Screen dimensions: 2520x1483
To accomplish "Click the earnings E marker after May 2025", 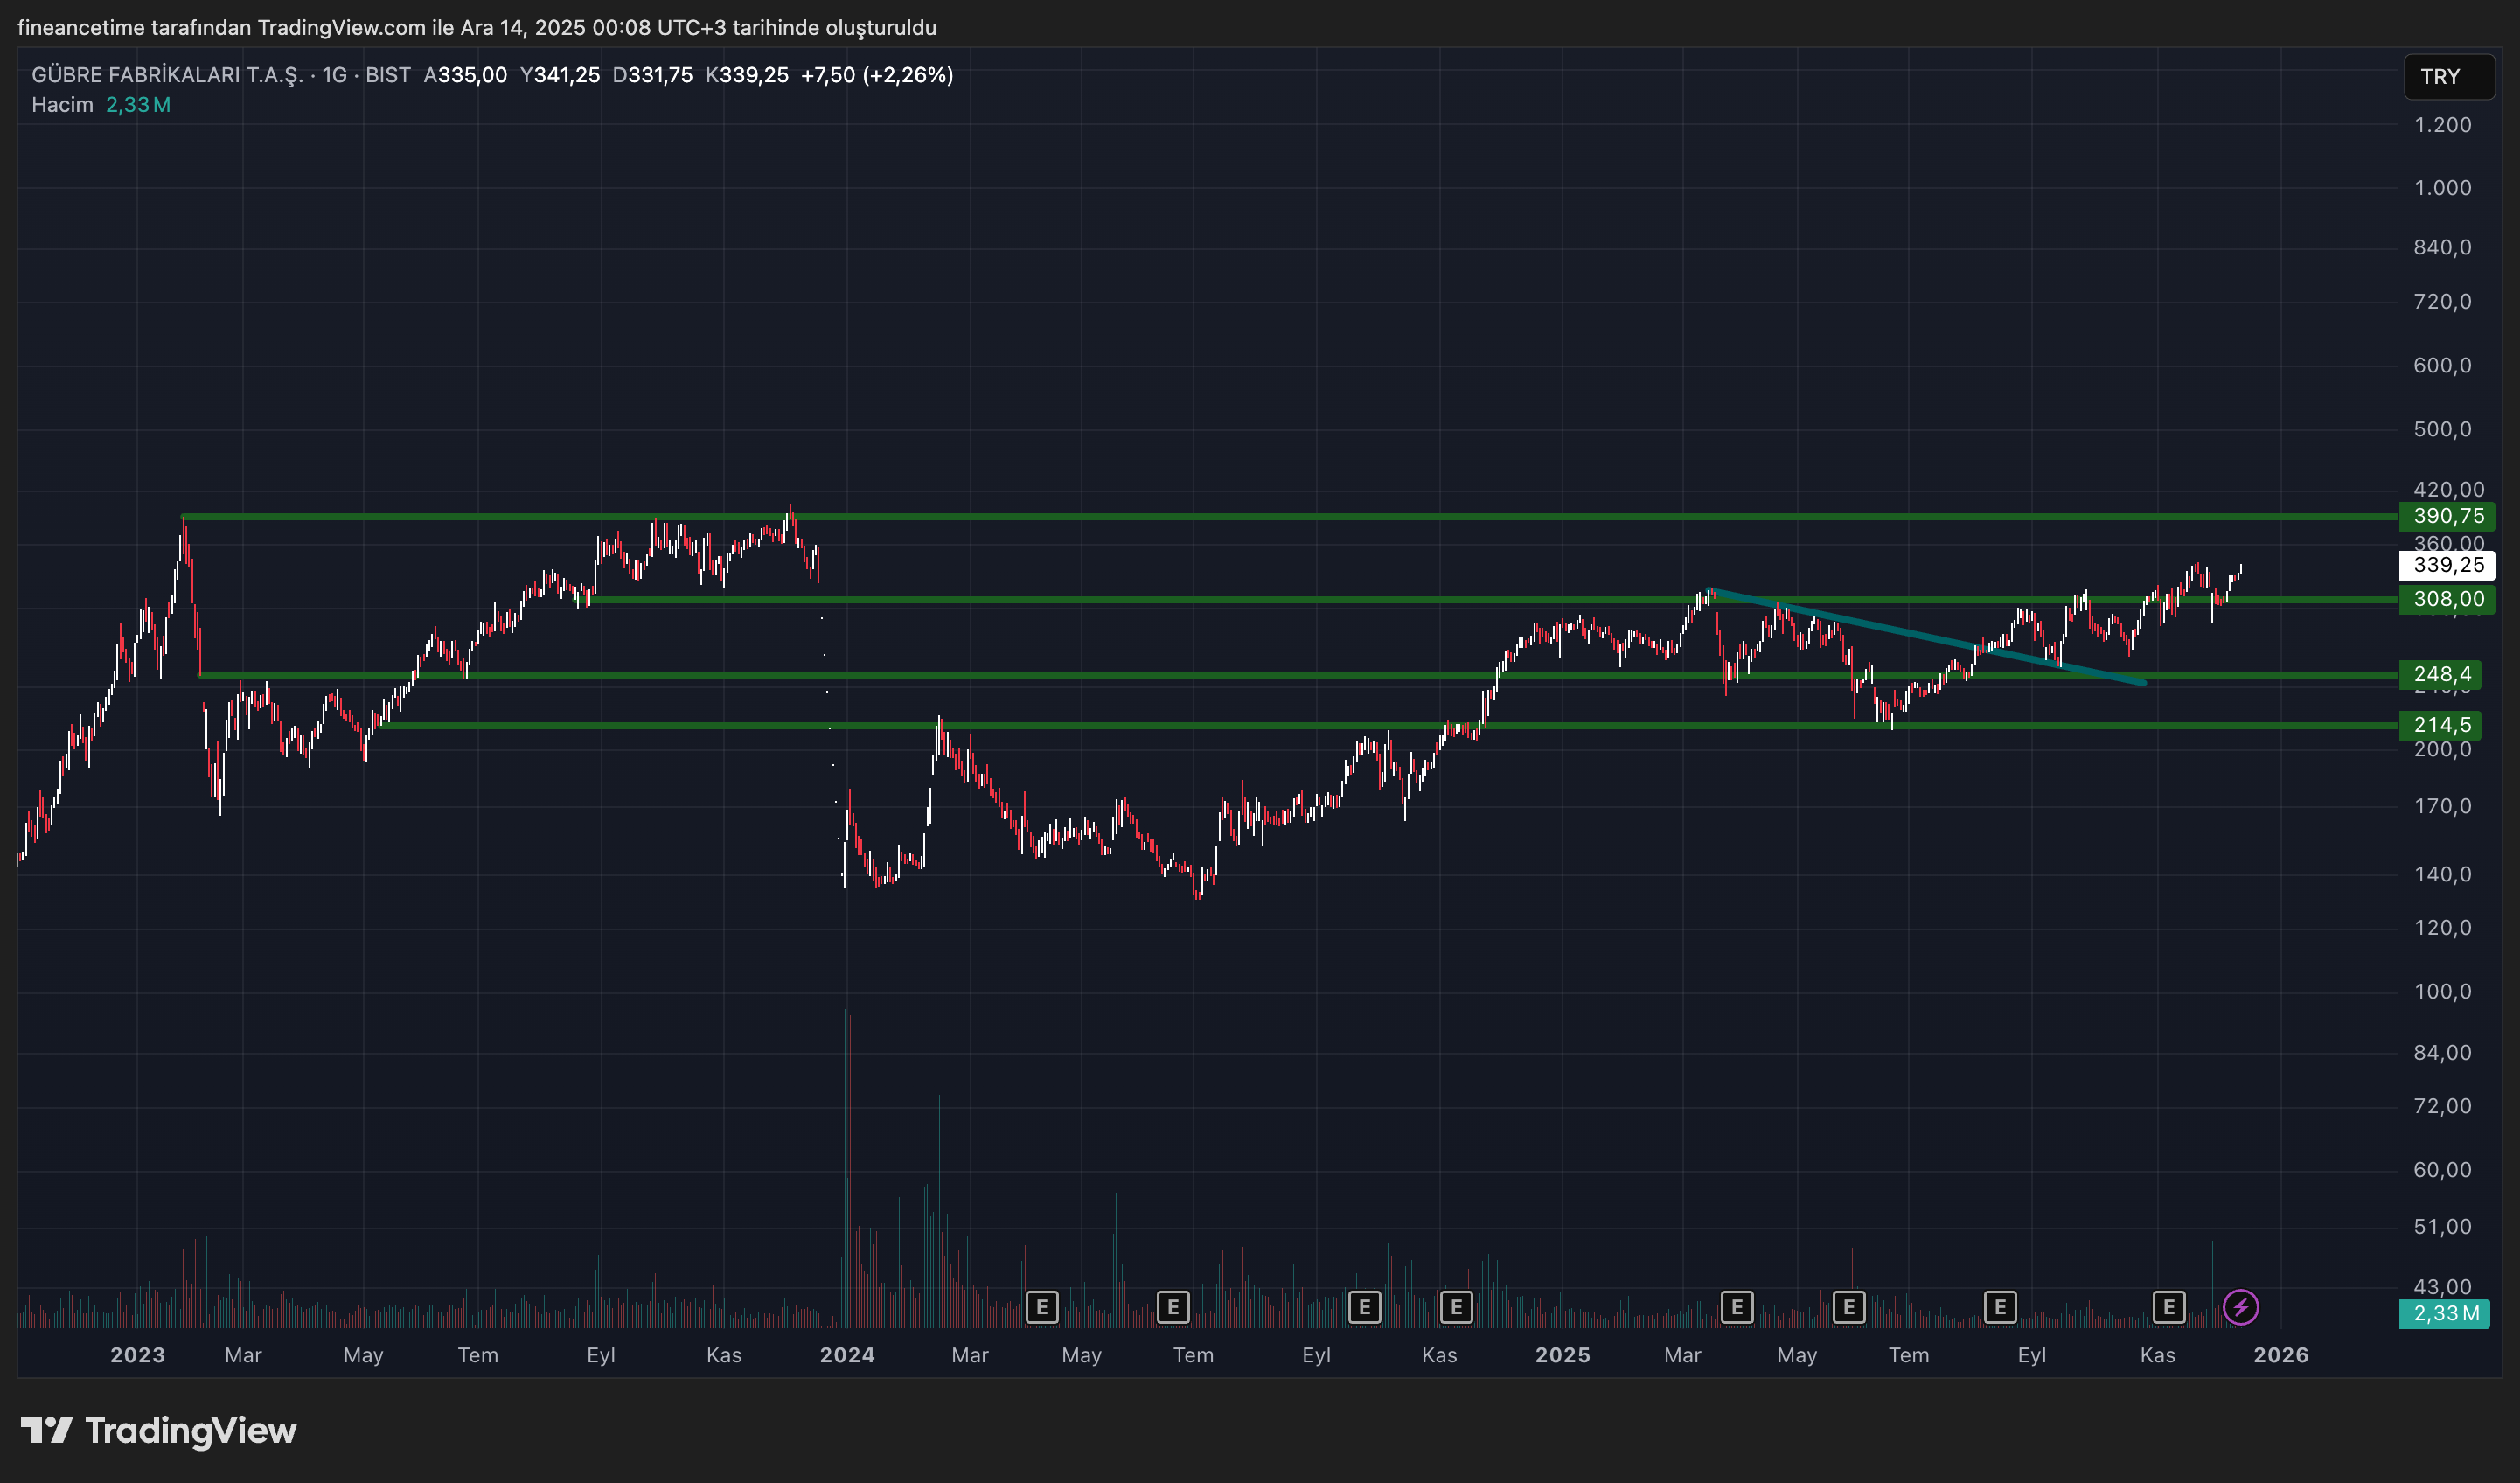I will coord(1848,1307).
